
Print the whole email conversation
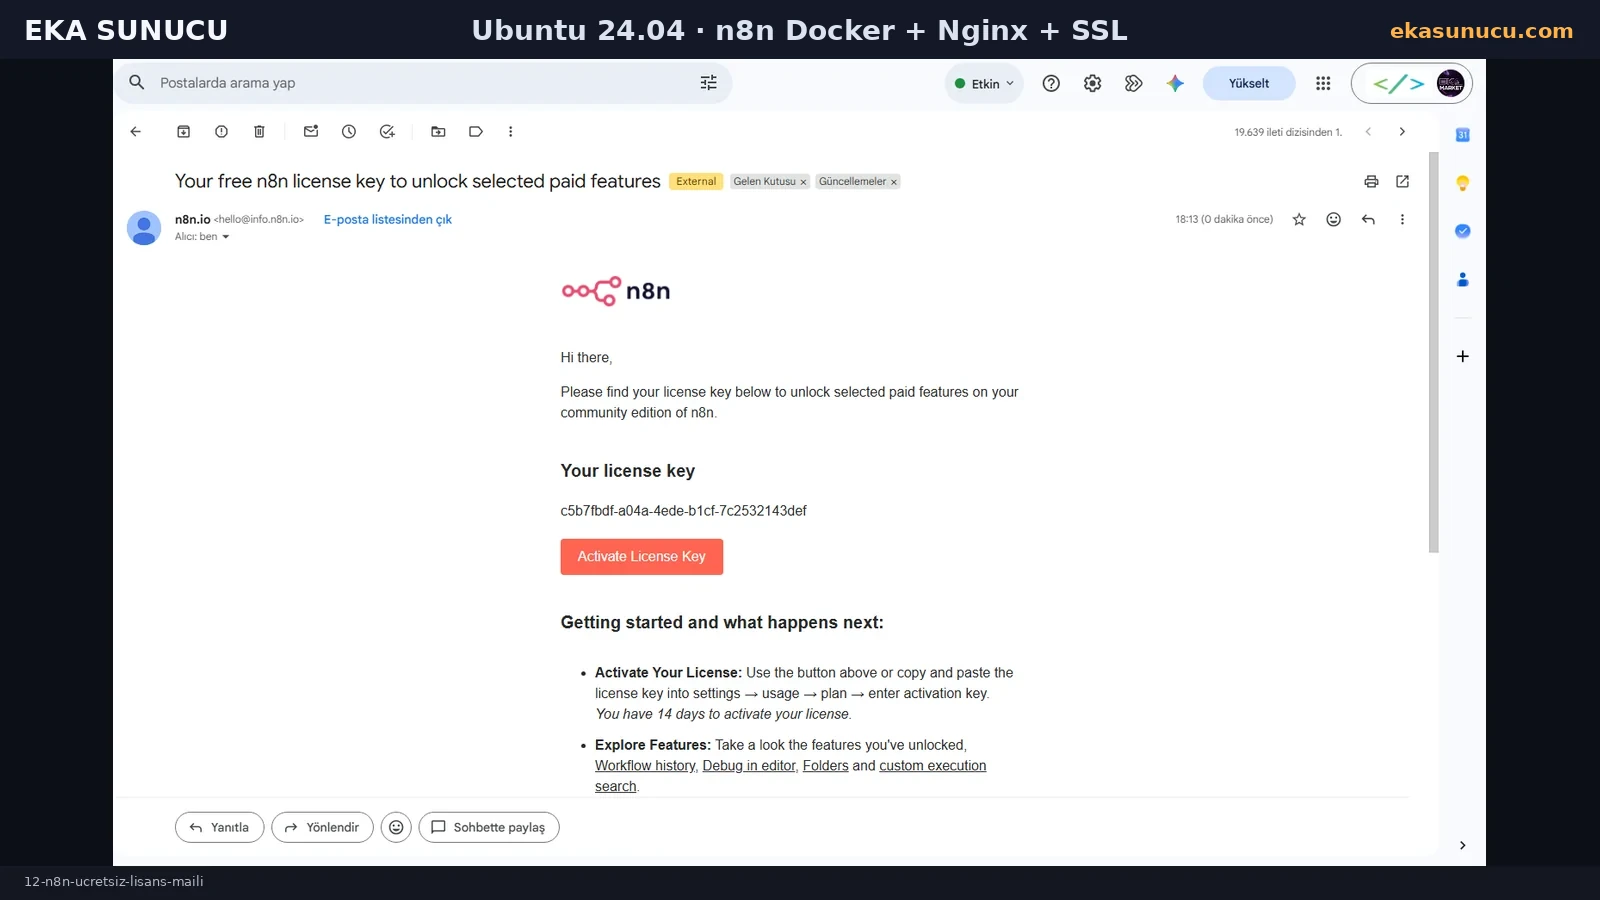[1371, 182]
